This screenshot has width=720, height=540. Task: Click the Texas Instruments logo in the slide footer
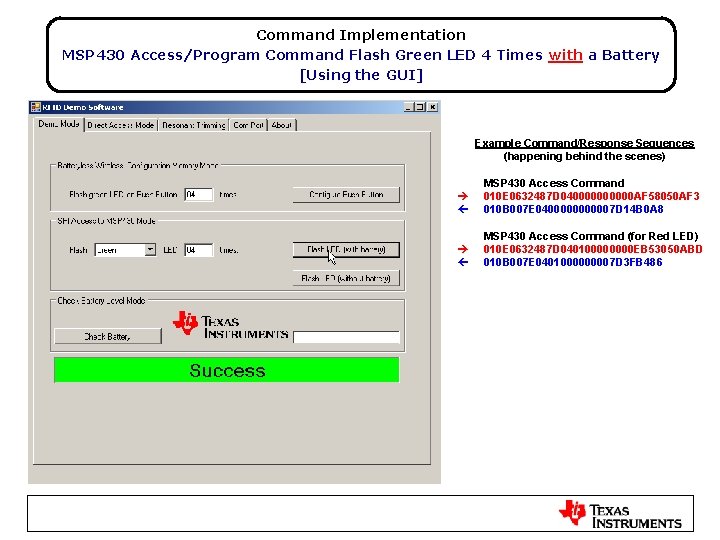click(x=620, y=514)
